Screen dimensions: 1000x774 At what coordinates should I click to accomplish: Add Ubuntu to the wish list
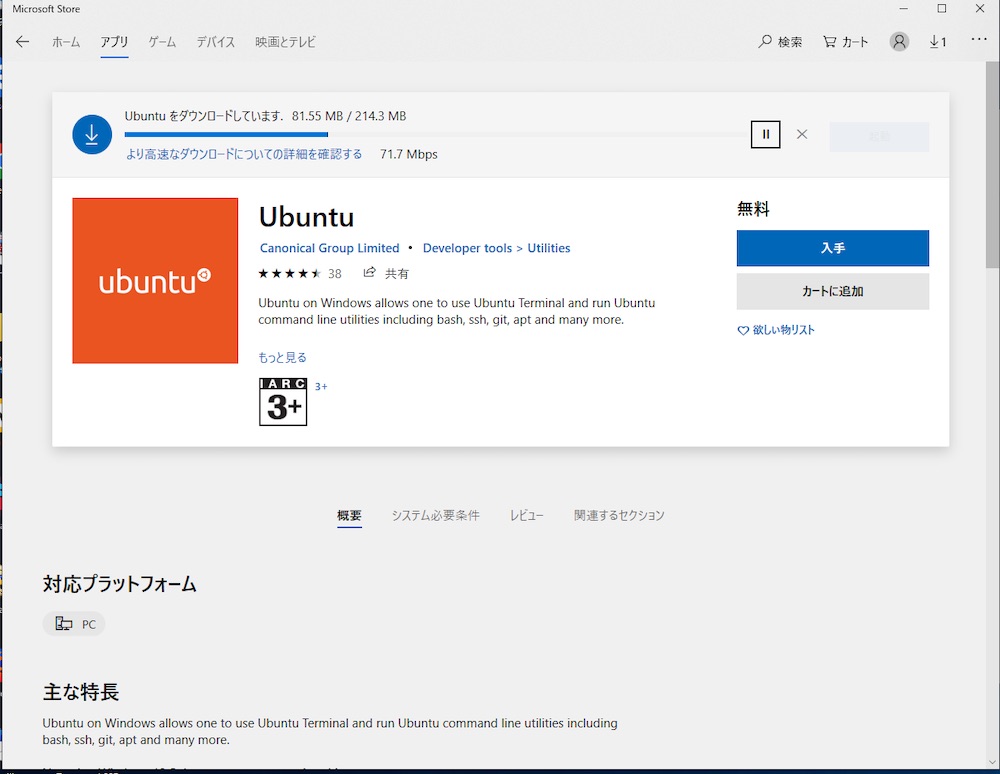click(776, 330)
